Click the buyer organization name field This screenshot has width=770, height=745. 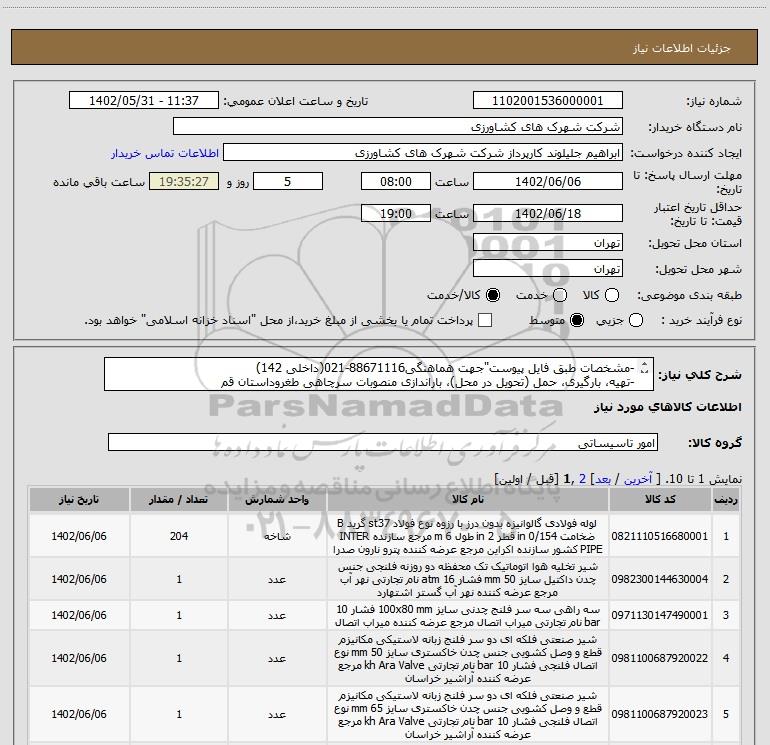[398, 126]
